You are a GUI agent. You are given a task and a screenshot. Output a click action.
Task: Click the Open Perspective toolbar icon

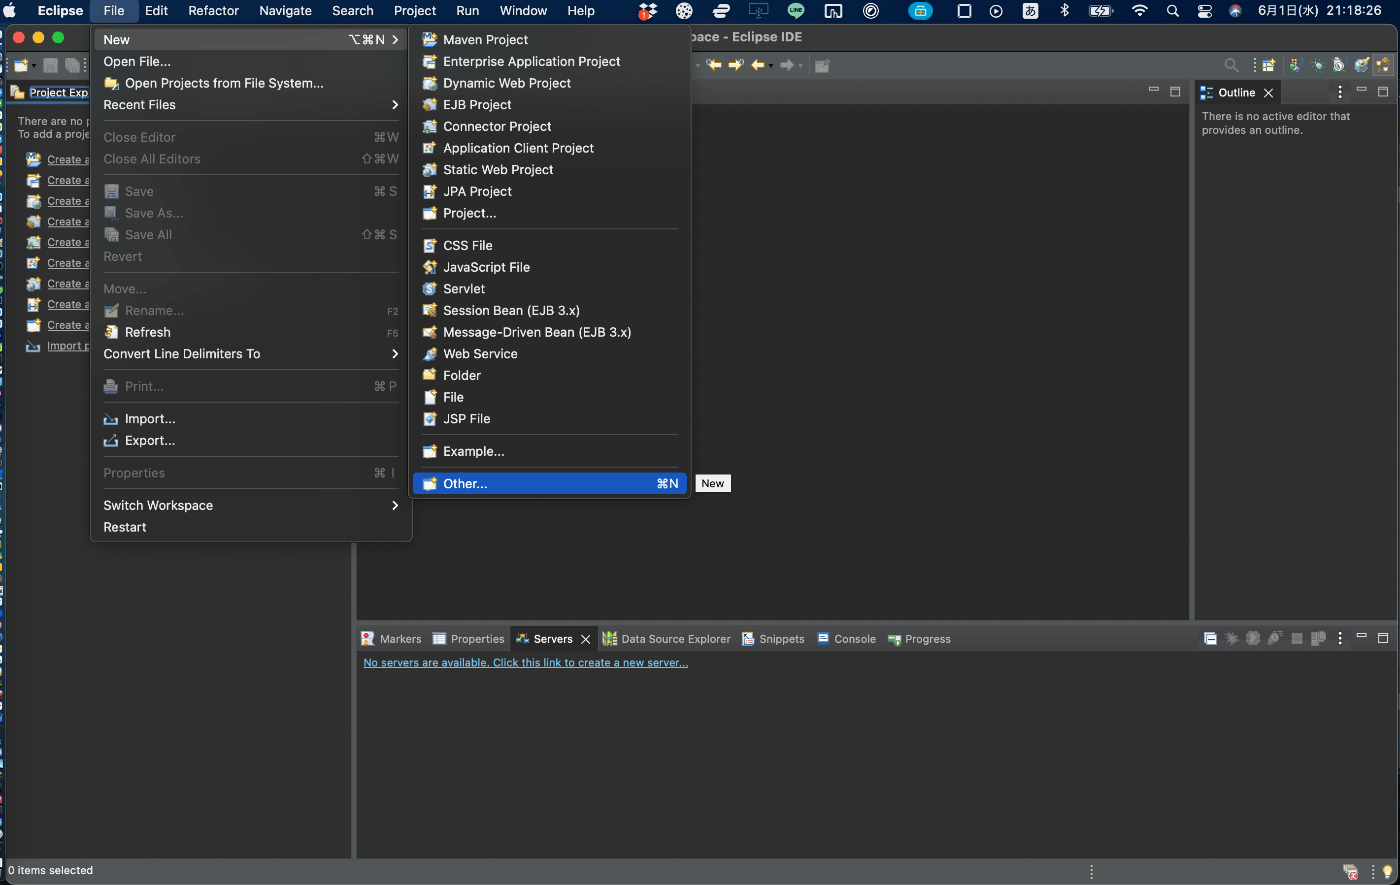[x=1268, y=65]
